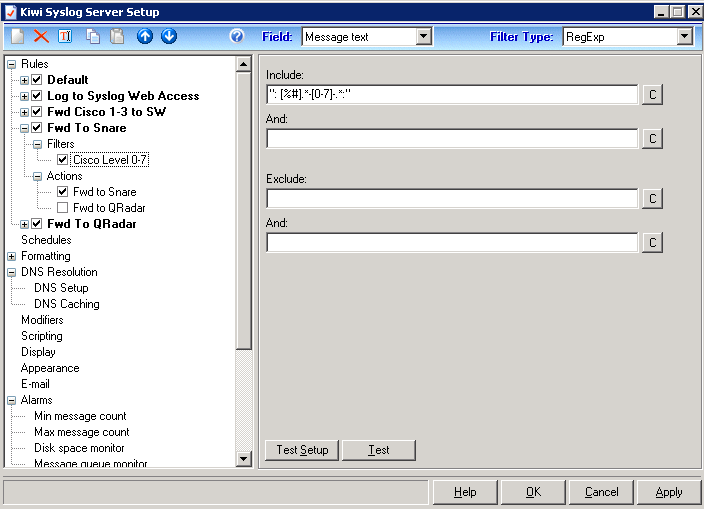
Task: Open the Display settings item
Action: point(38,352)
